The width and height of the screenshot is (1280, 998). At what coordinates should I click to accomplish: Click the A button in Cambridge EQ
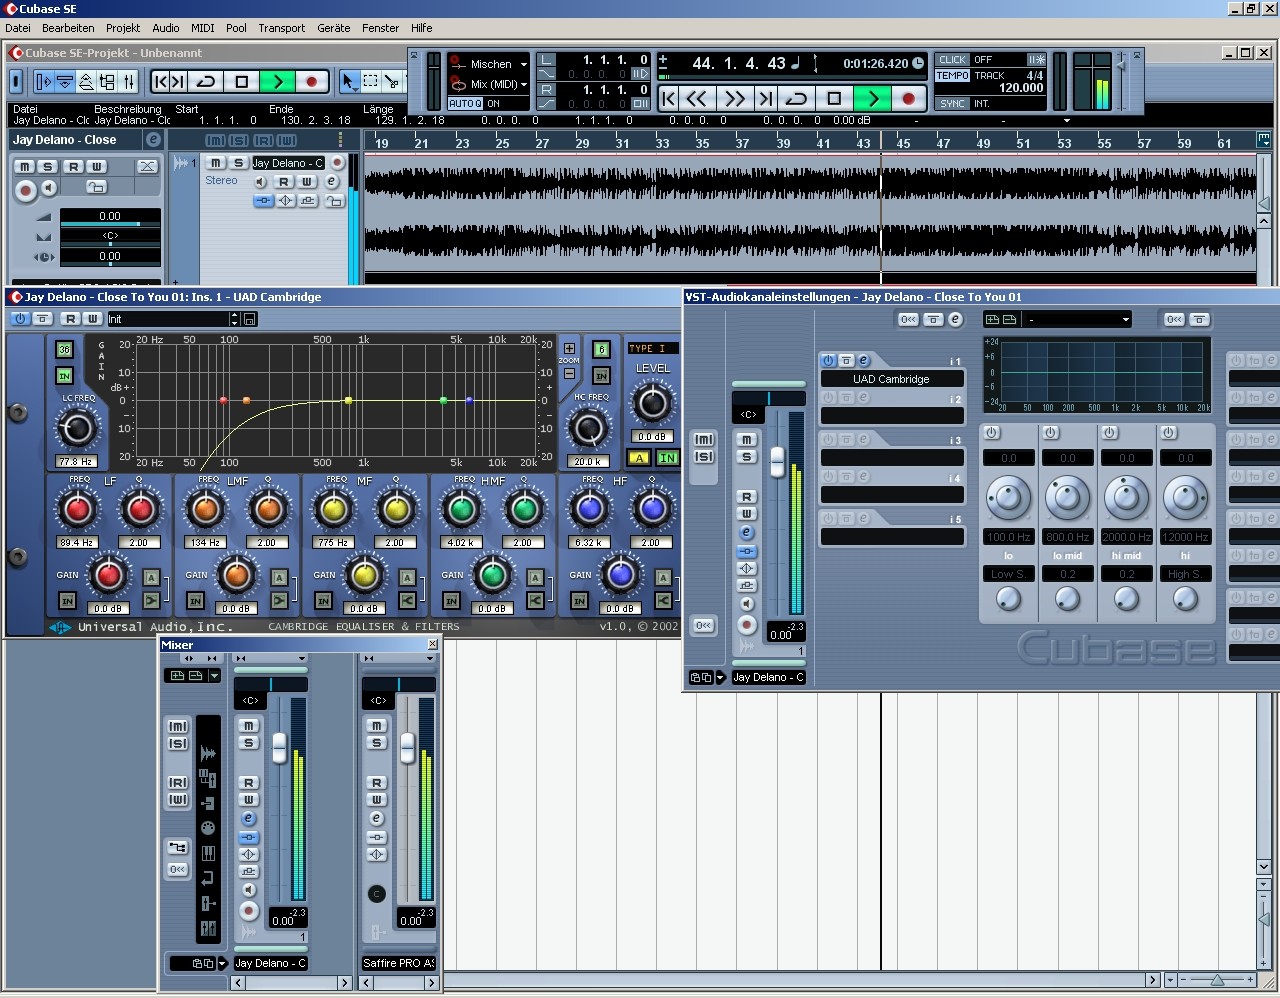pyautogui.click(x=639, y=458)
